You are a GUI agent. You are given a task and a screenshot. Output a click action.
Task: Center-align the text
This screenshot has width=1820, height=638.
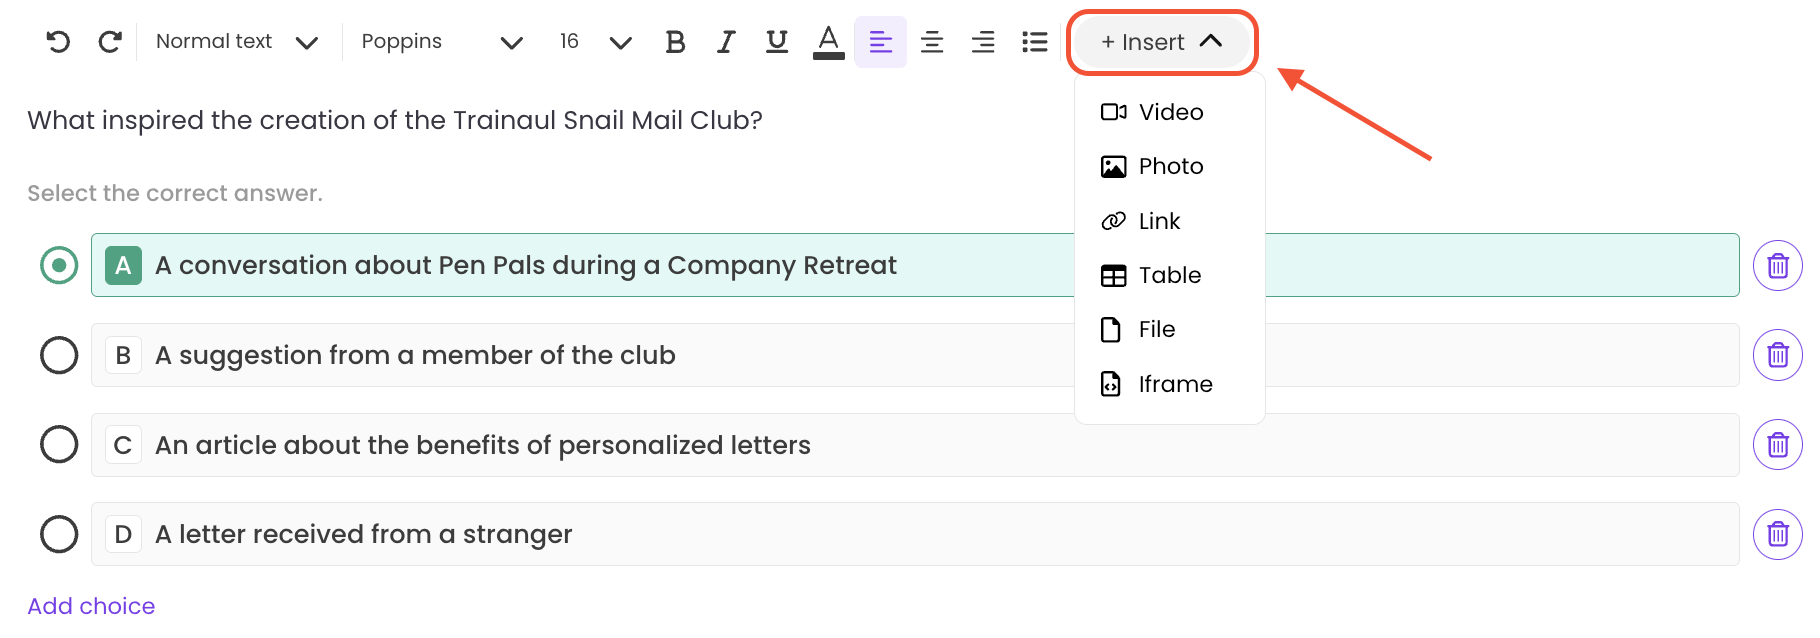click(932, 41)
